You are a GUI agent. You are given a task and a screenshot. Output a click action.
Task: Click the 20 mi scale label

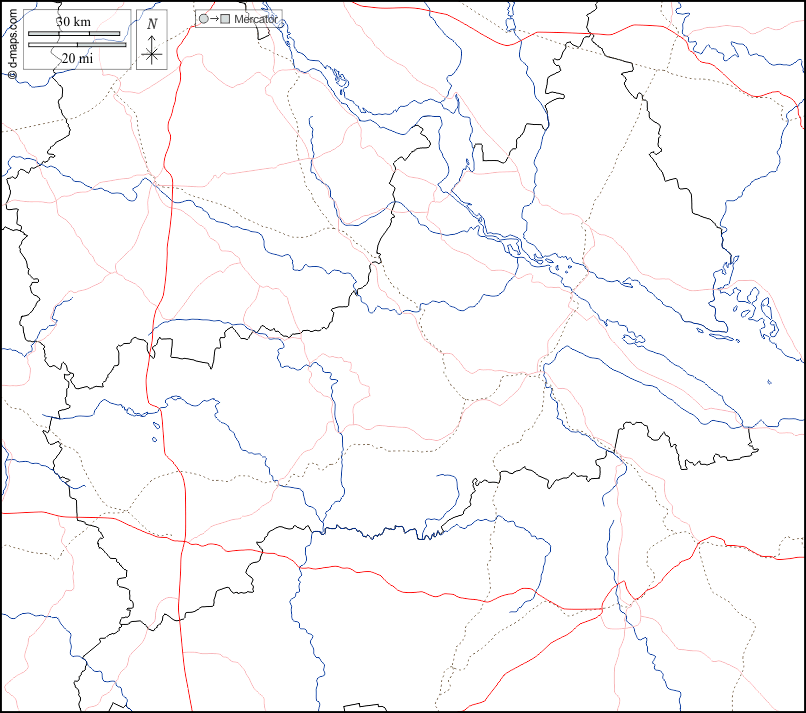(x=77, y=59)
